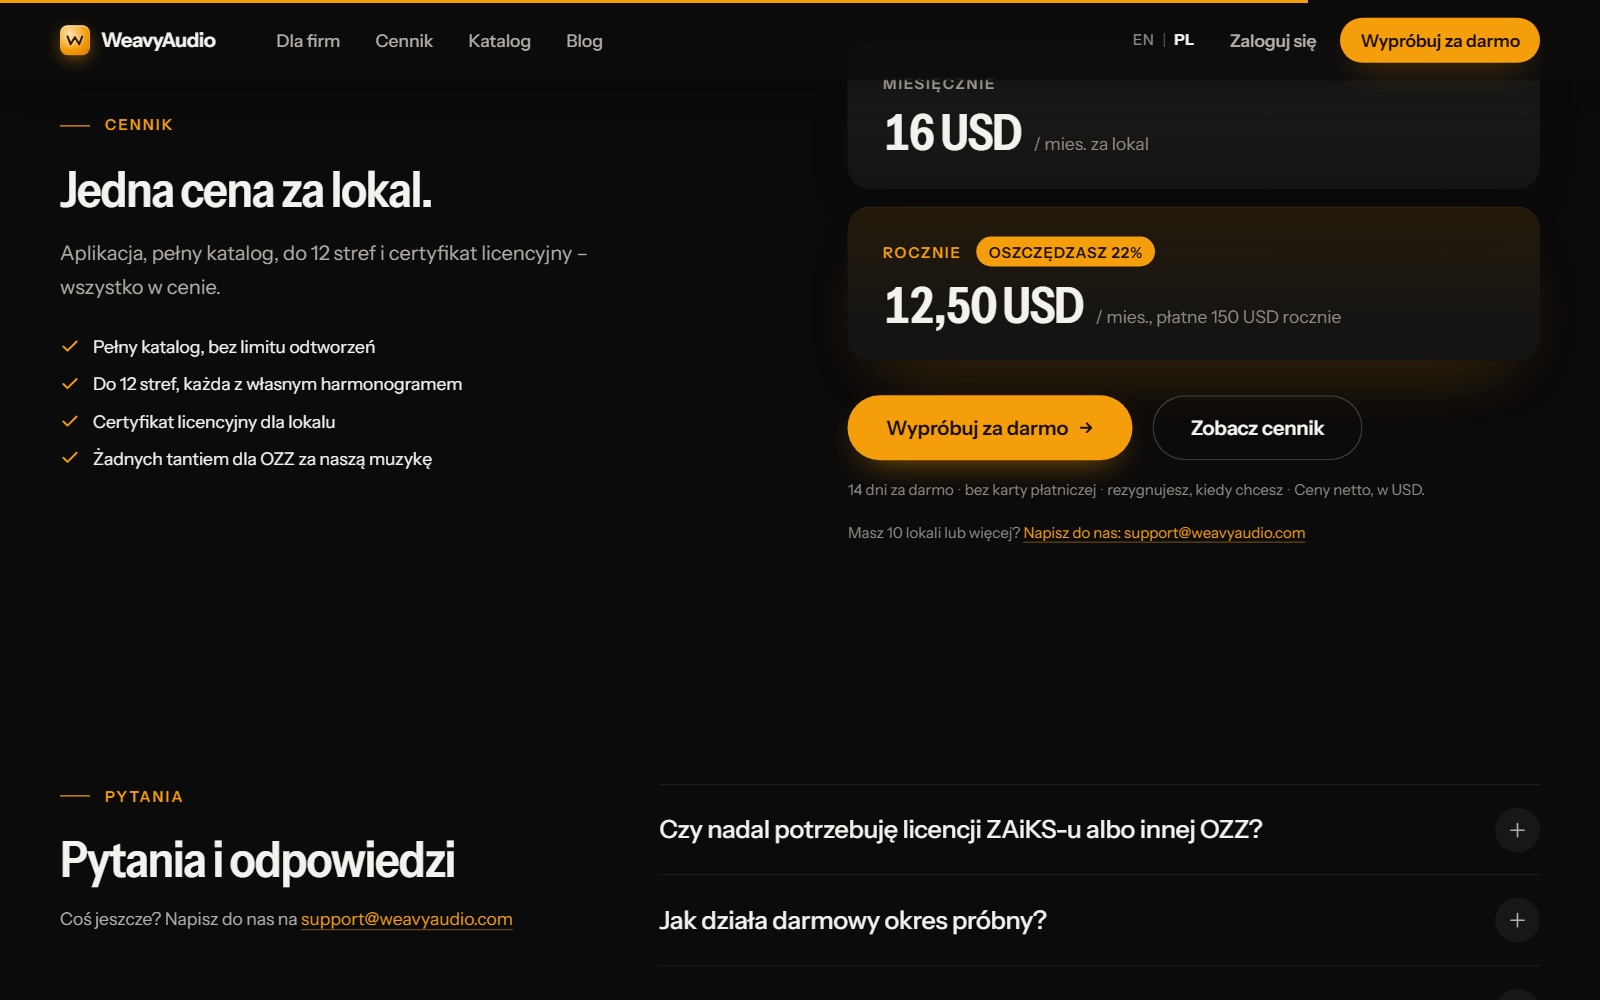This screenshot has width=1600, height=1000.
Task: Visit the Blog navigation link
Action: point(584,41)
